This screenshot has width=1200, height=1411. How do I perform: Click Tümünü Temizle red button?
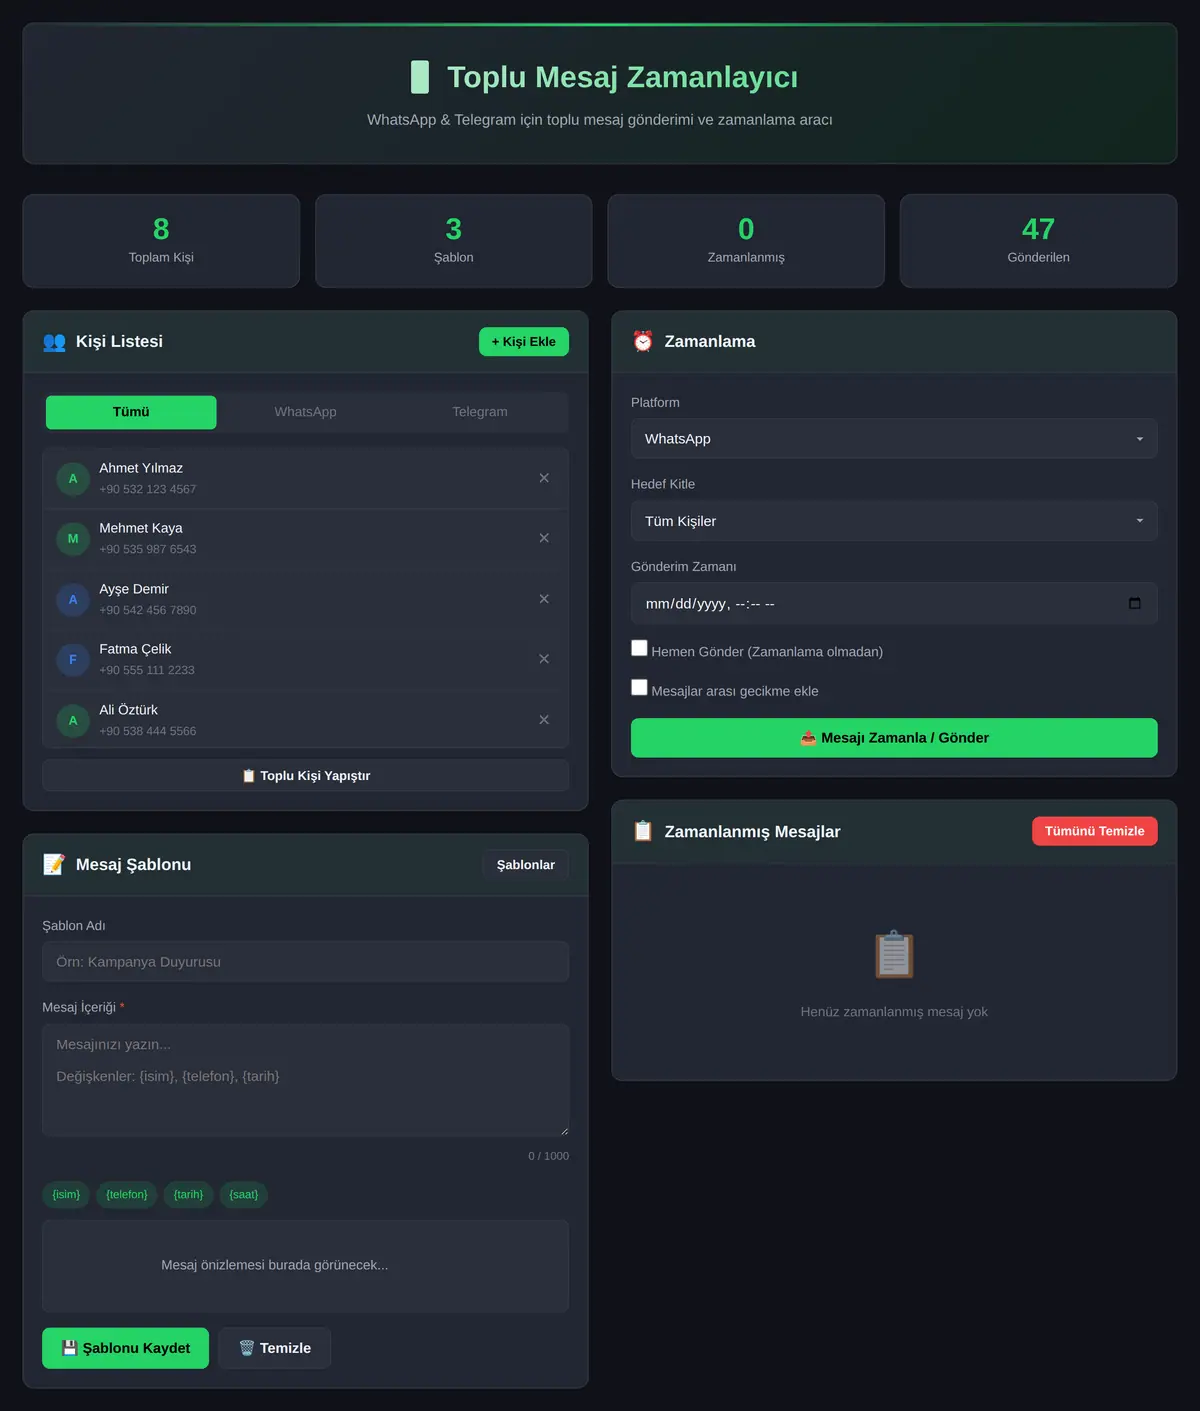coord(1095,831)
